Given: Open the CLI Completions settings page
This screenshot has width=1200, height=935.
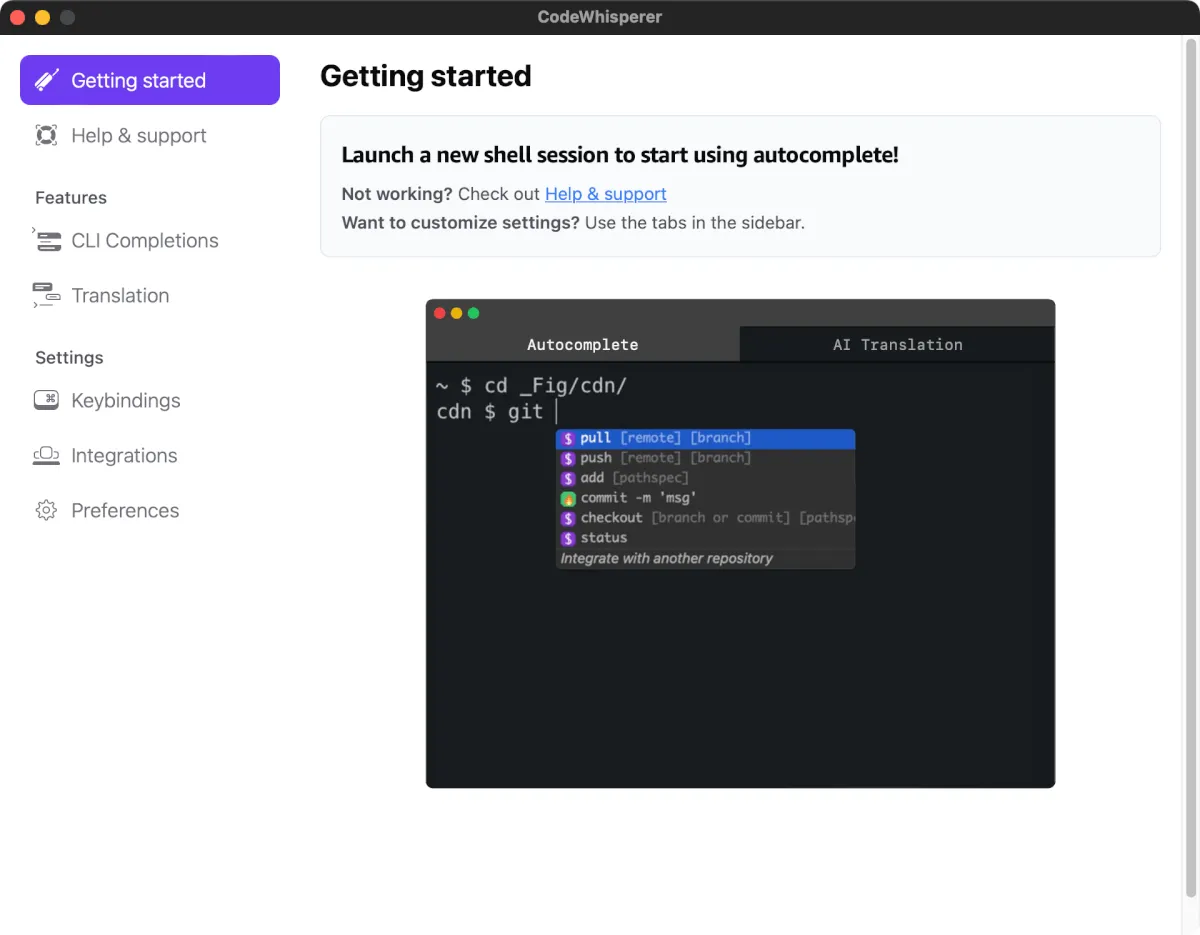Looking at the screenshot, I should point(144,240).
